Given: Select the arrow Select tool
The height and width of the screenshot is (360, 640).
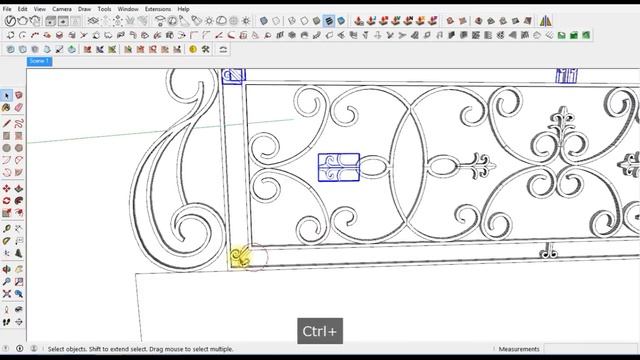Looking at the screenshot, I should tap(6, 96).
